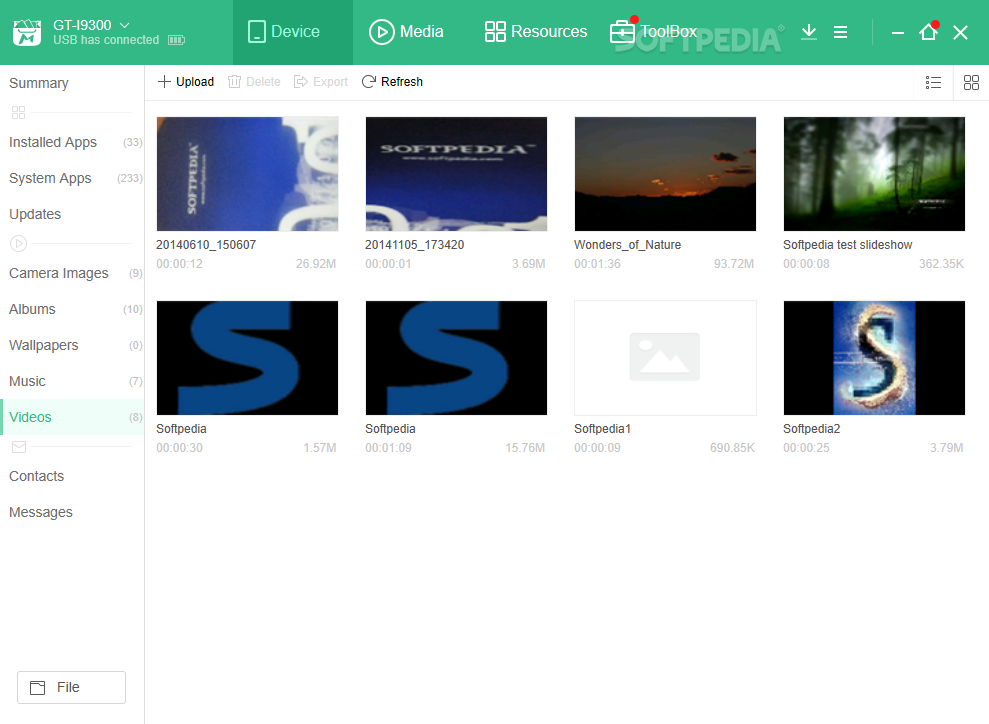Click the 20140610_150607 file name
This screenshot has height=724, width=989.
pos(206,245)
